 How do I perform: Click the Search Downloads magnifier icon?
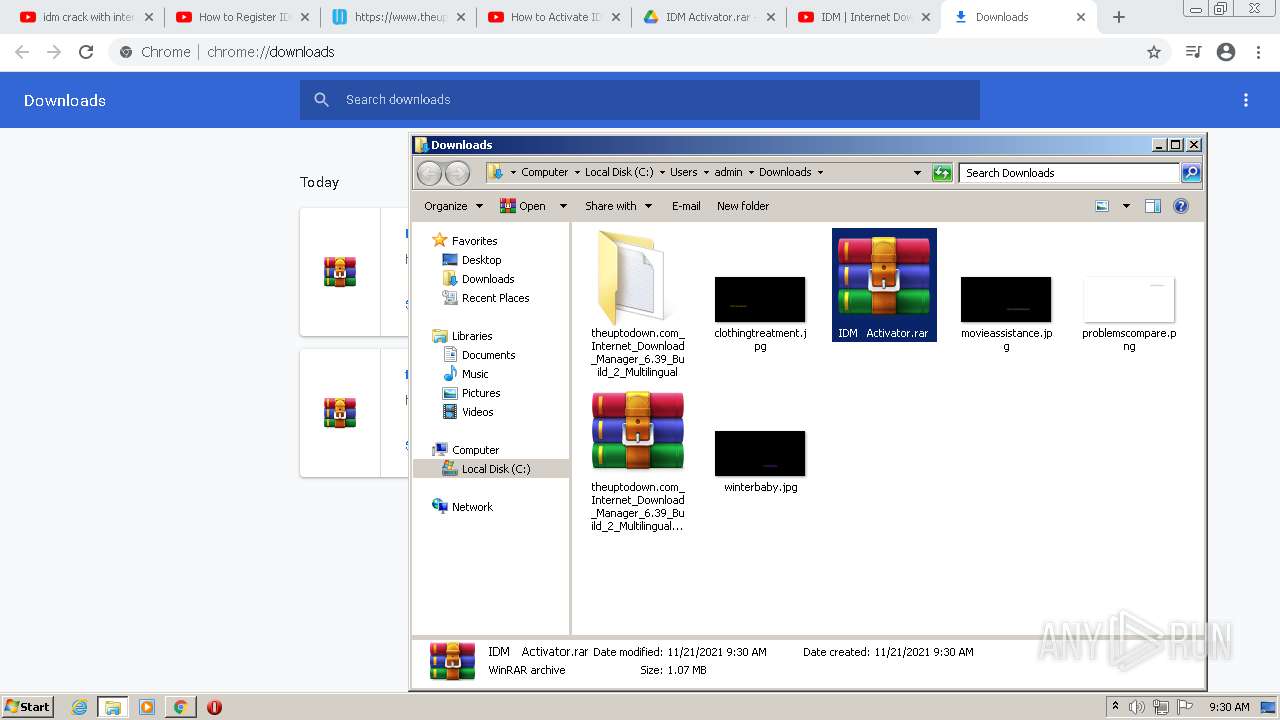pos(1190,173)
